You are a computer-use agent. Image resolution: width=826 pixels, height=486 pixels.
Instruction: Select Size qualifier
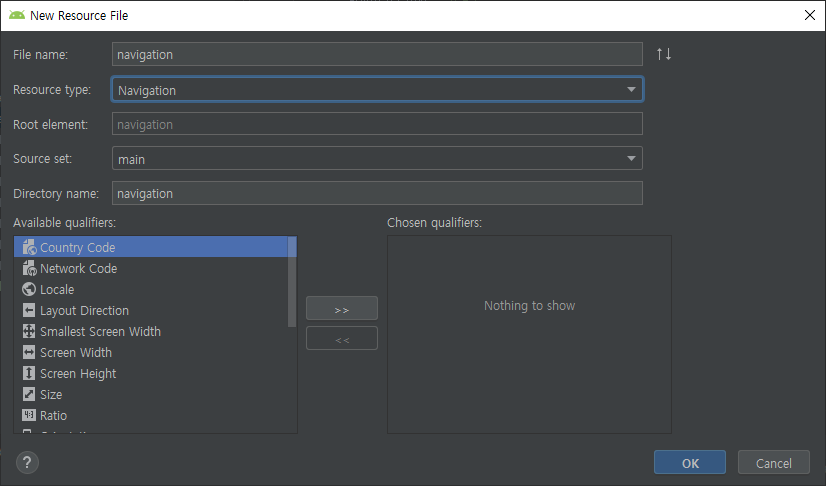tap(151, 394)
